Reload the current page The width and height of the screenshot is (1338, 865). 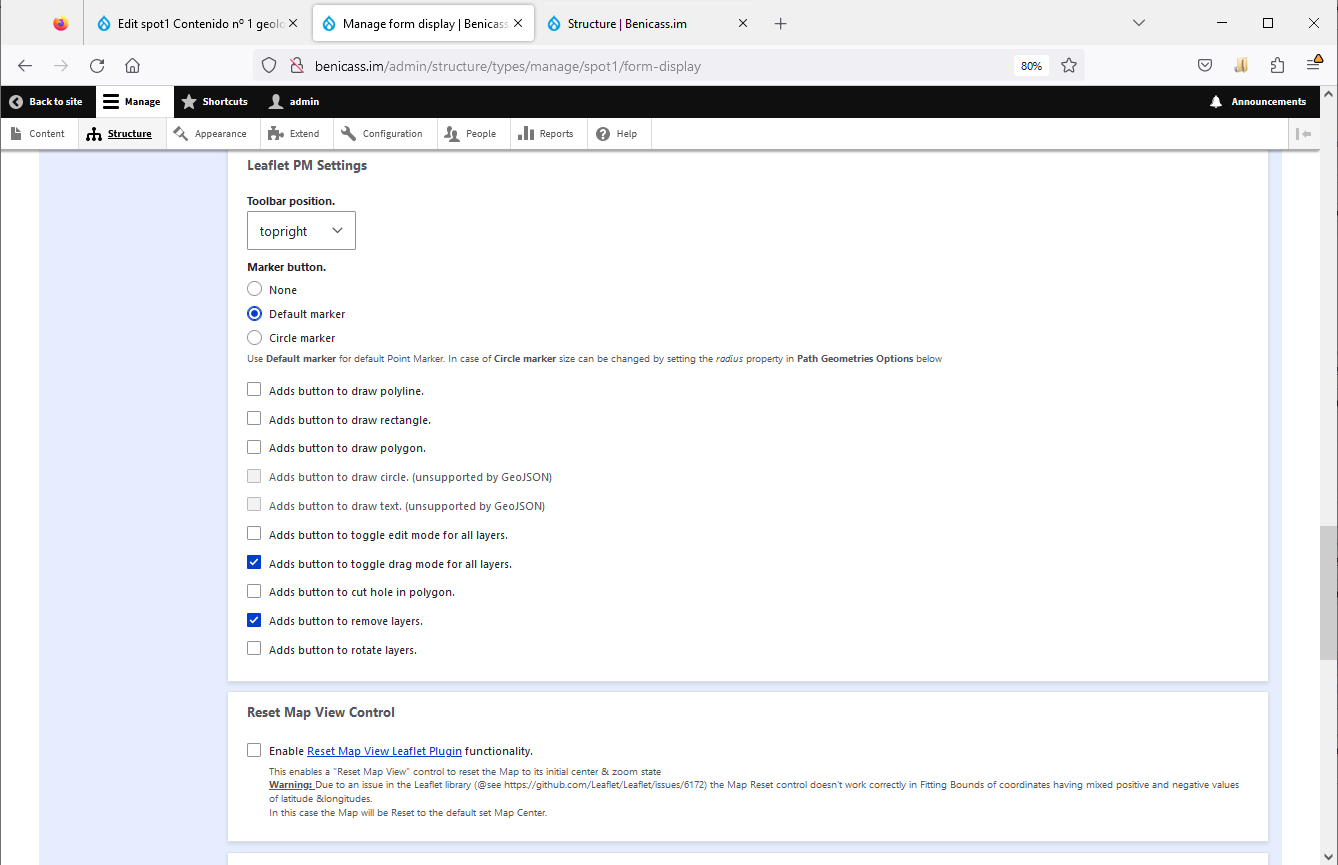click(x=97, y=66)
